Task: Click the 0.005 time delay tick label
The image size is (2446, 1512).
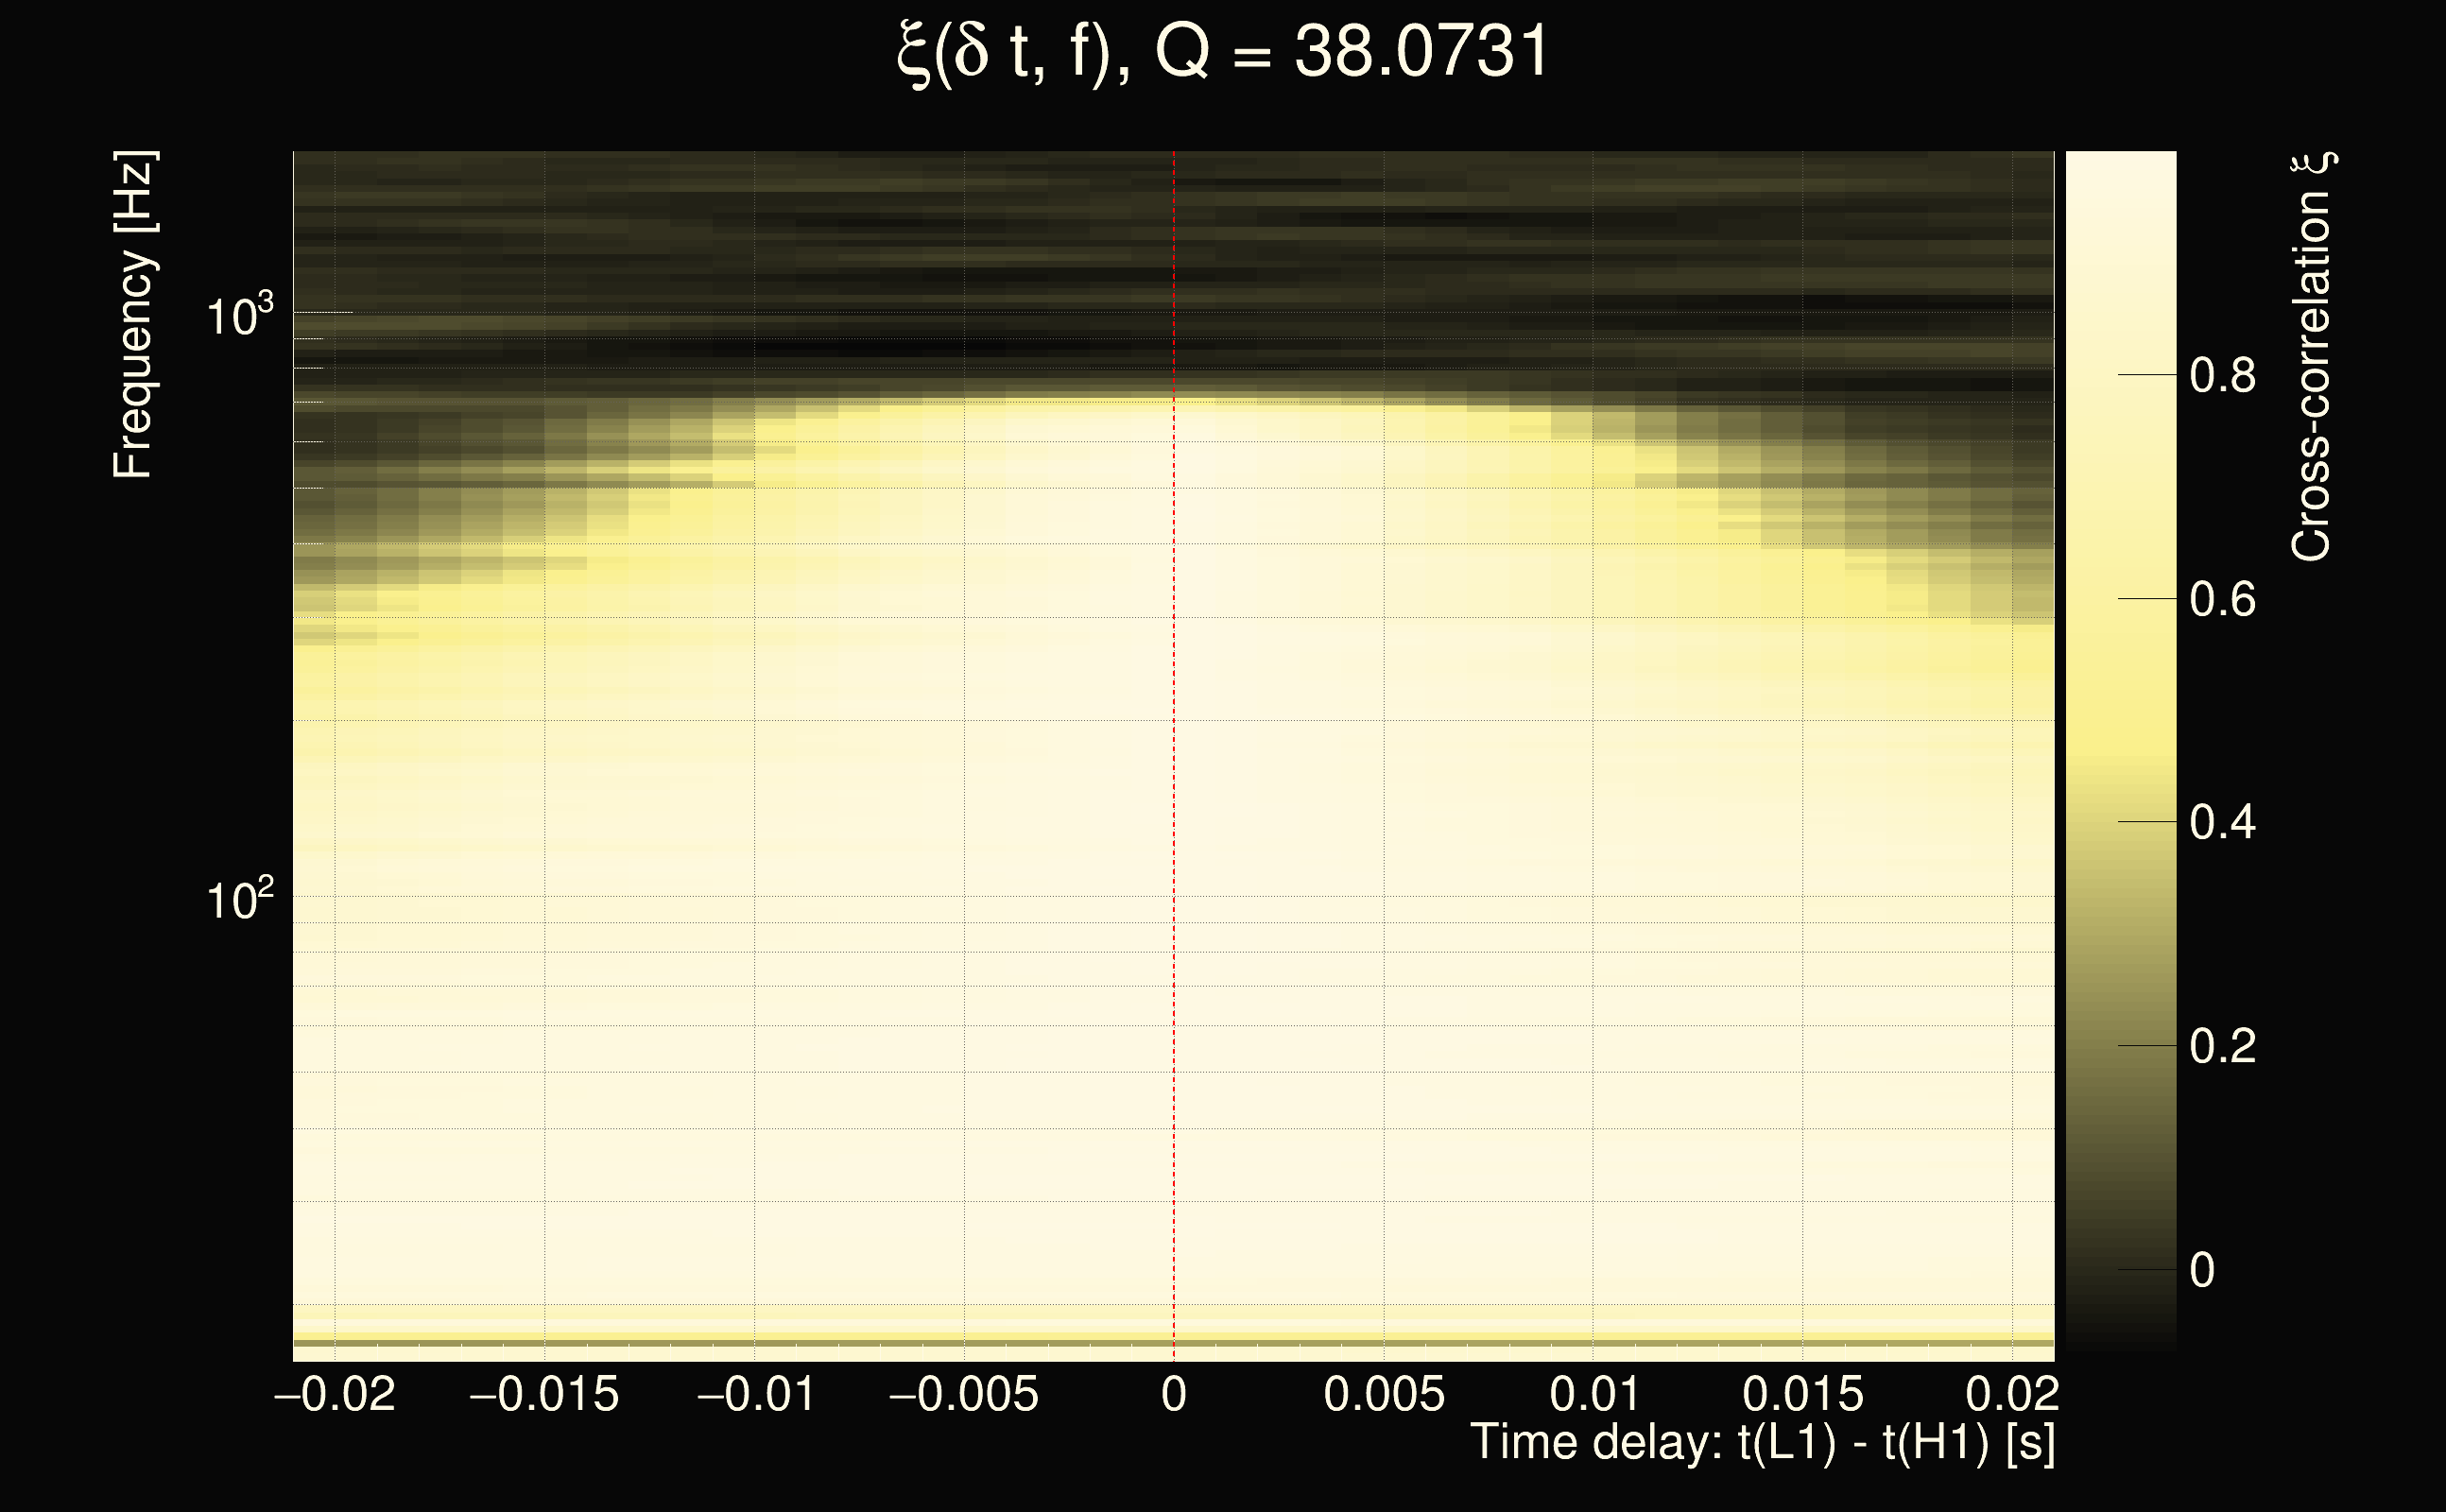Action: [1384, 1394]
